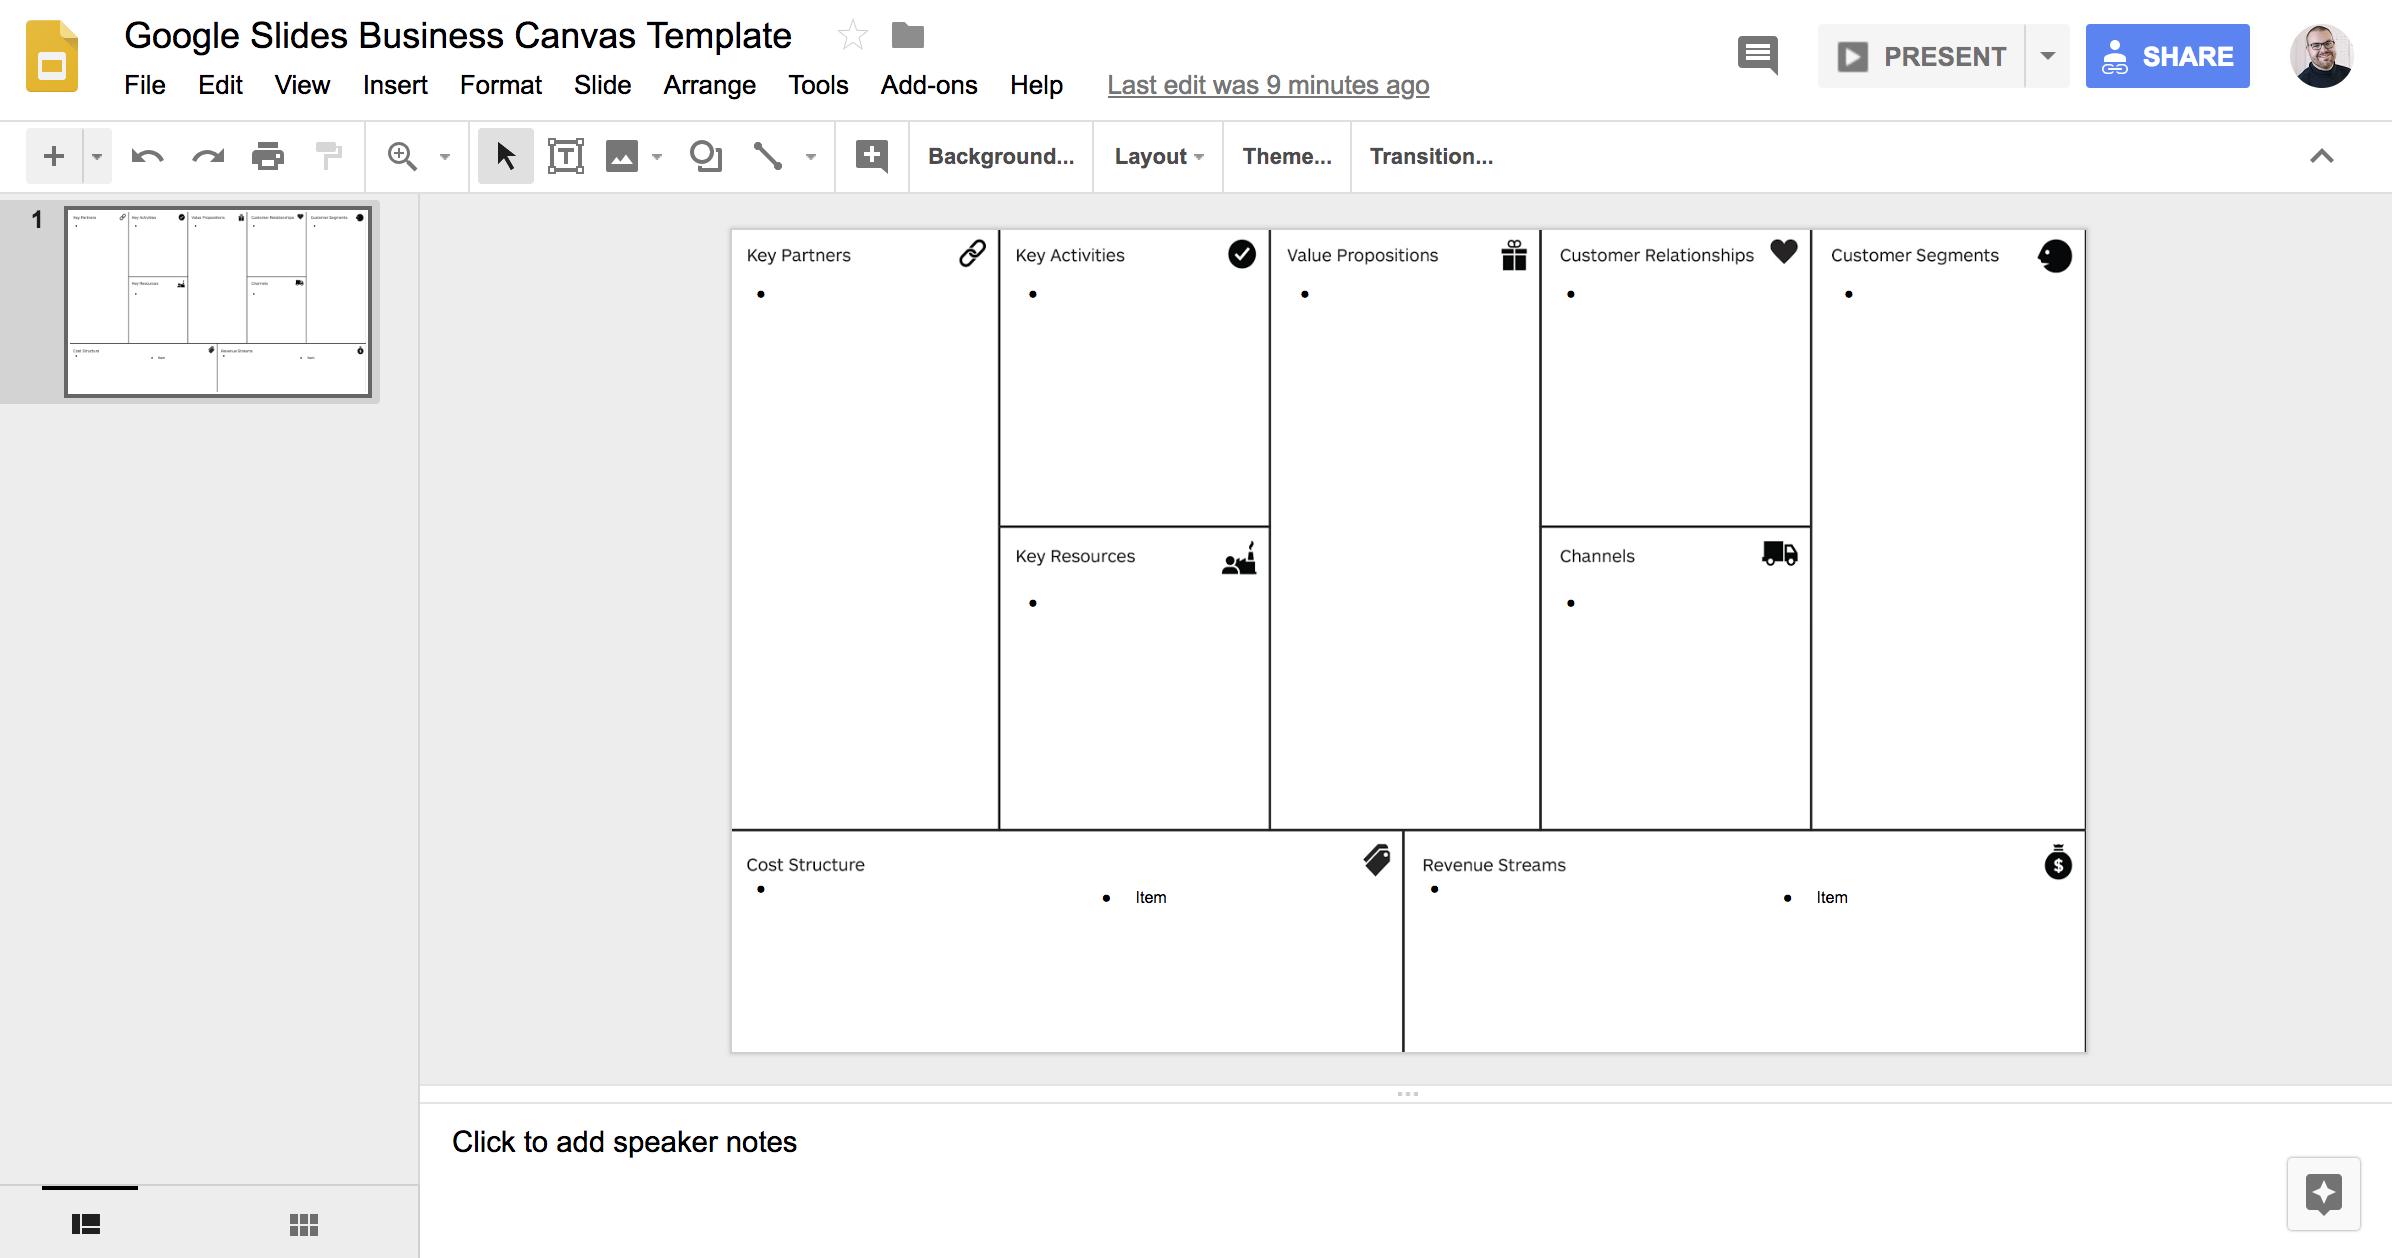Image resolution: width=2392 pixels, height=1258 pixels.
Task: Click the add comment toolbar icon
Action: [871, 156]
